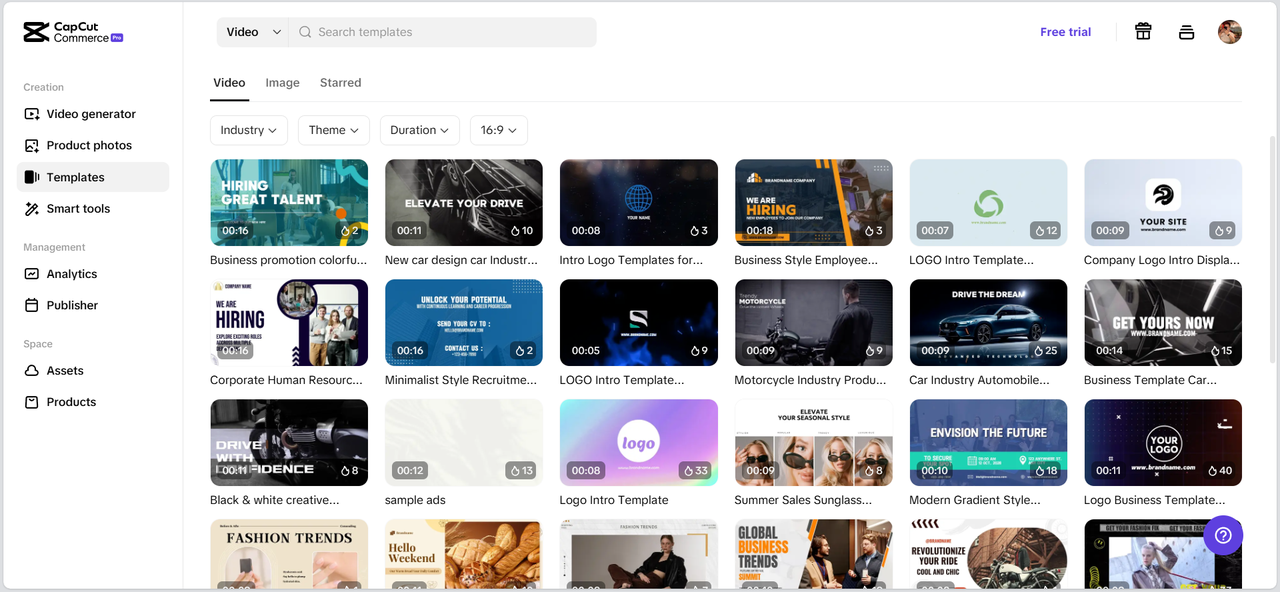
Task: Open the Global Business Trends thumbnail
Action: [814, 554]
